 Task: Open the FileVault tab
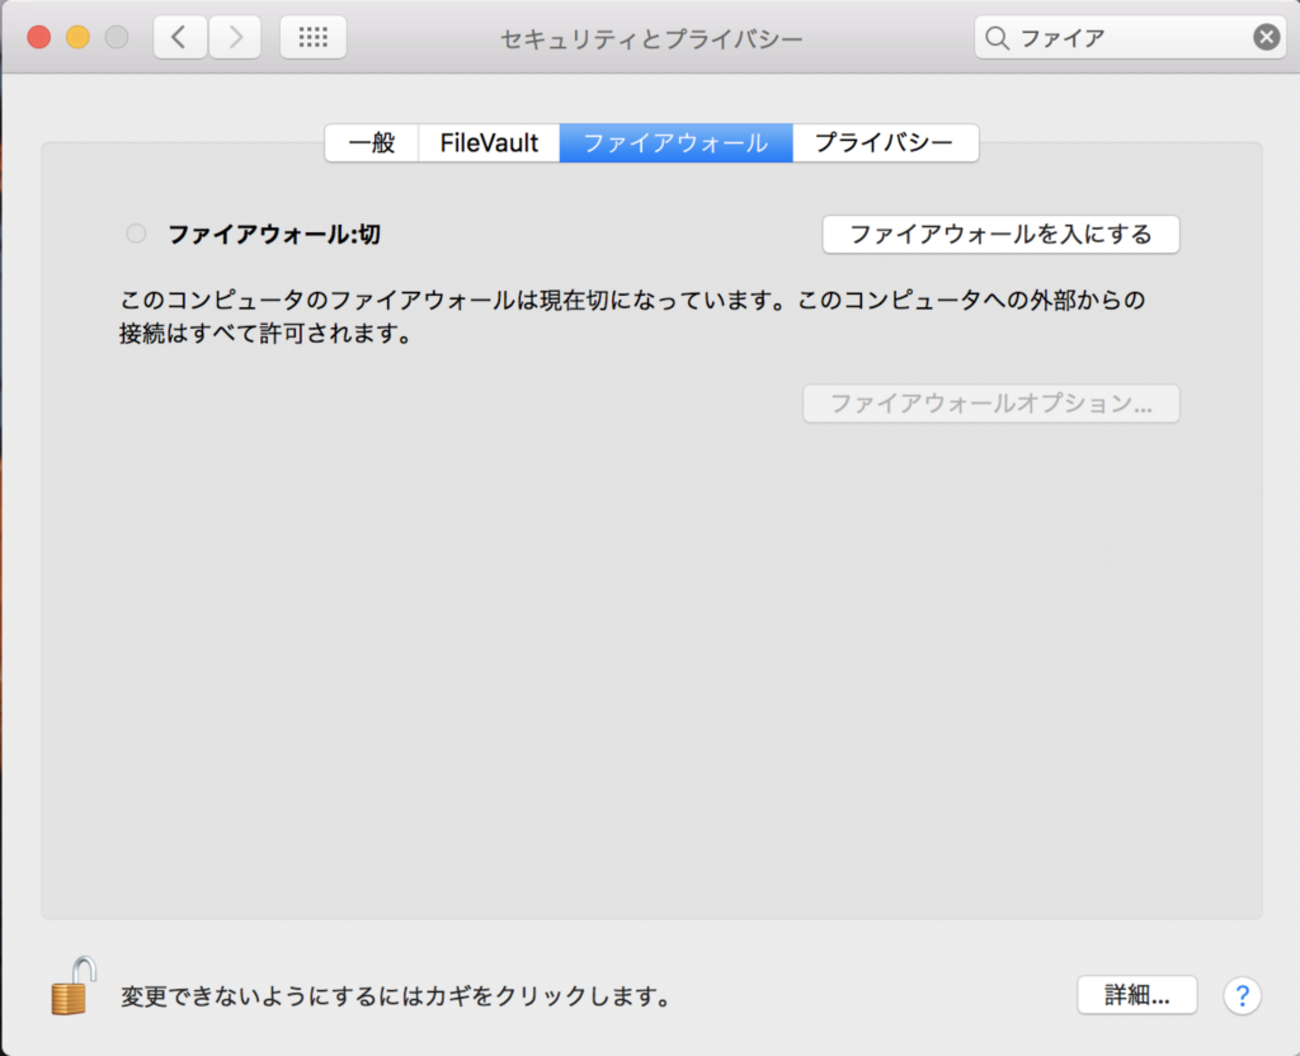pos(489,143)
